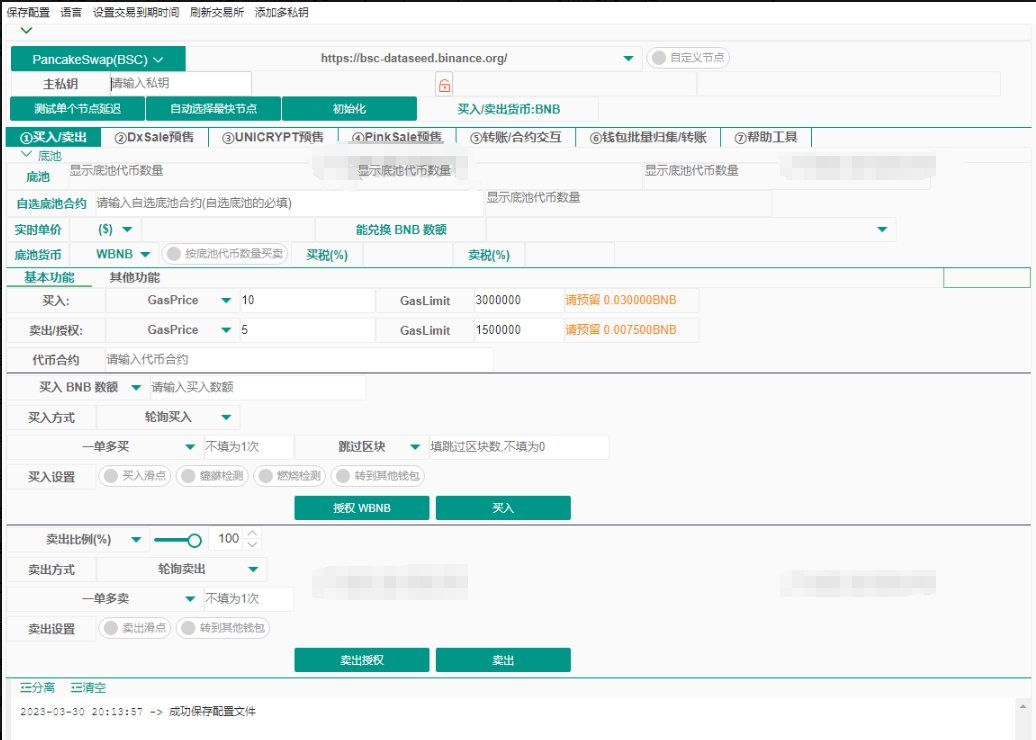Click the 自选底池合约 input field

[289, 203]
